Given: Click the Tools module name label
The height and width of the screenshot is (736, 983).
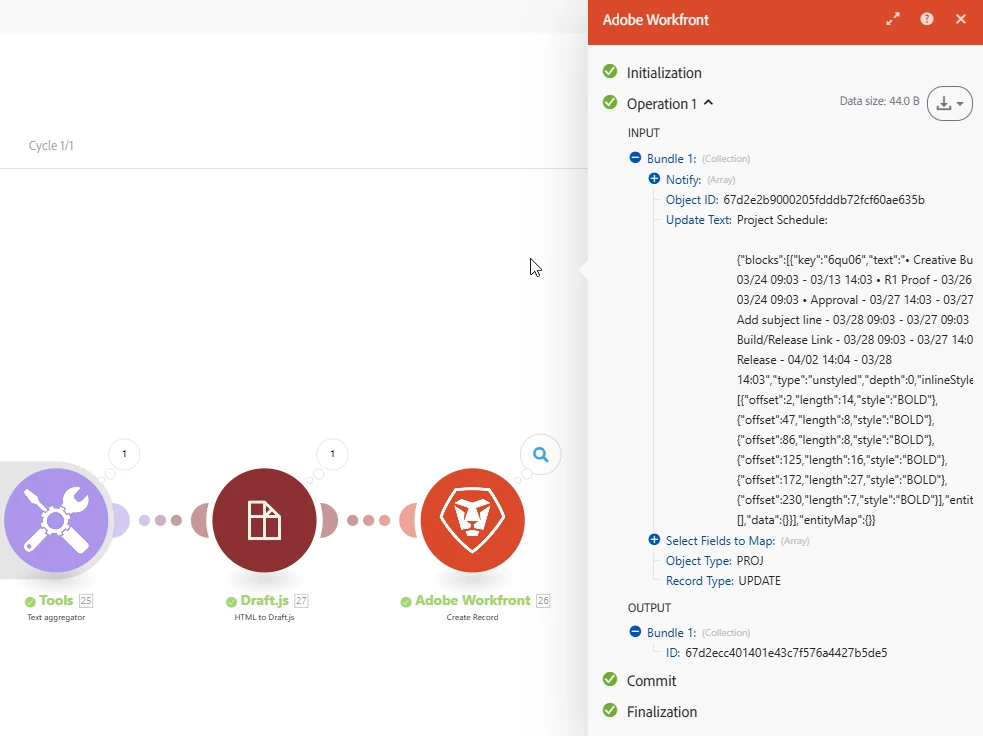Looking at the screenshot, I should (x=56, y=601).
